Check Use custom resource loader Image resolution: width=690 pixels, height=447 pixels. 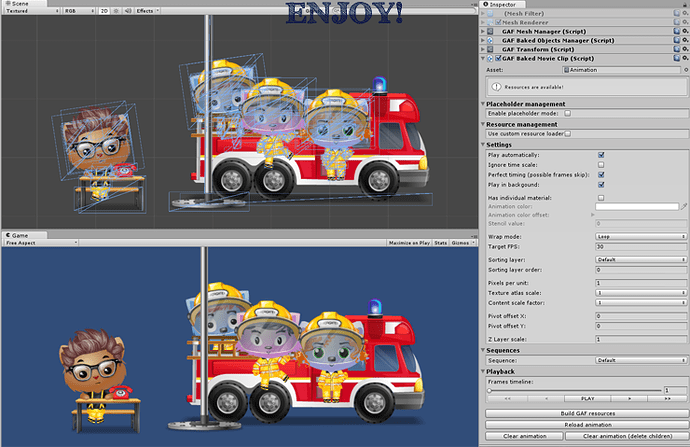click(x=568, y=134)
